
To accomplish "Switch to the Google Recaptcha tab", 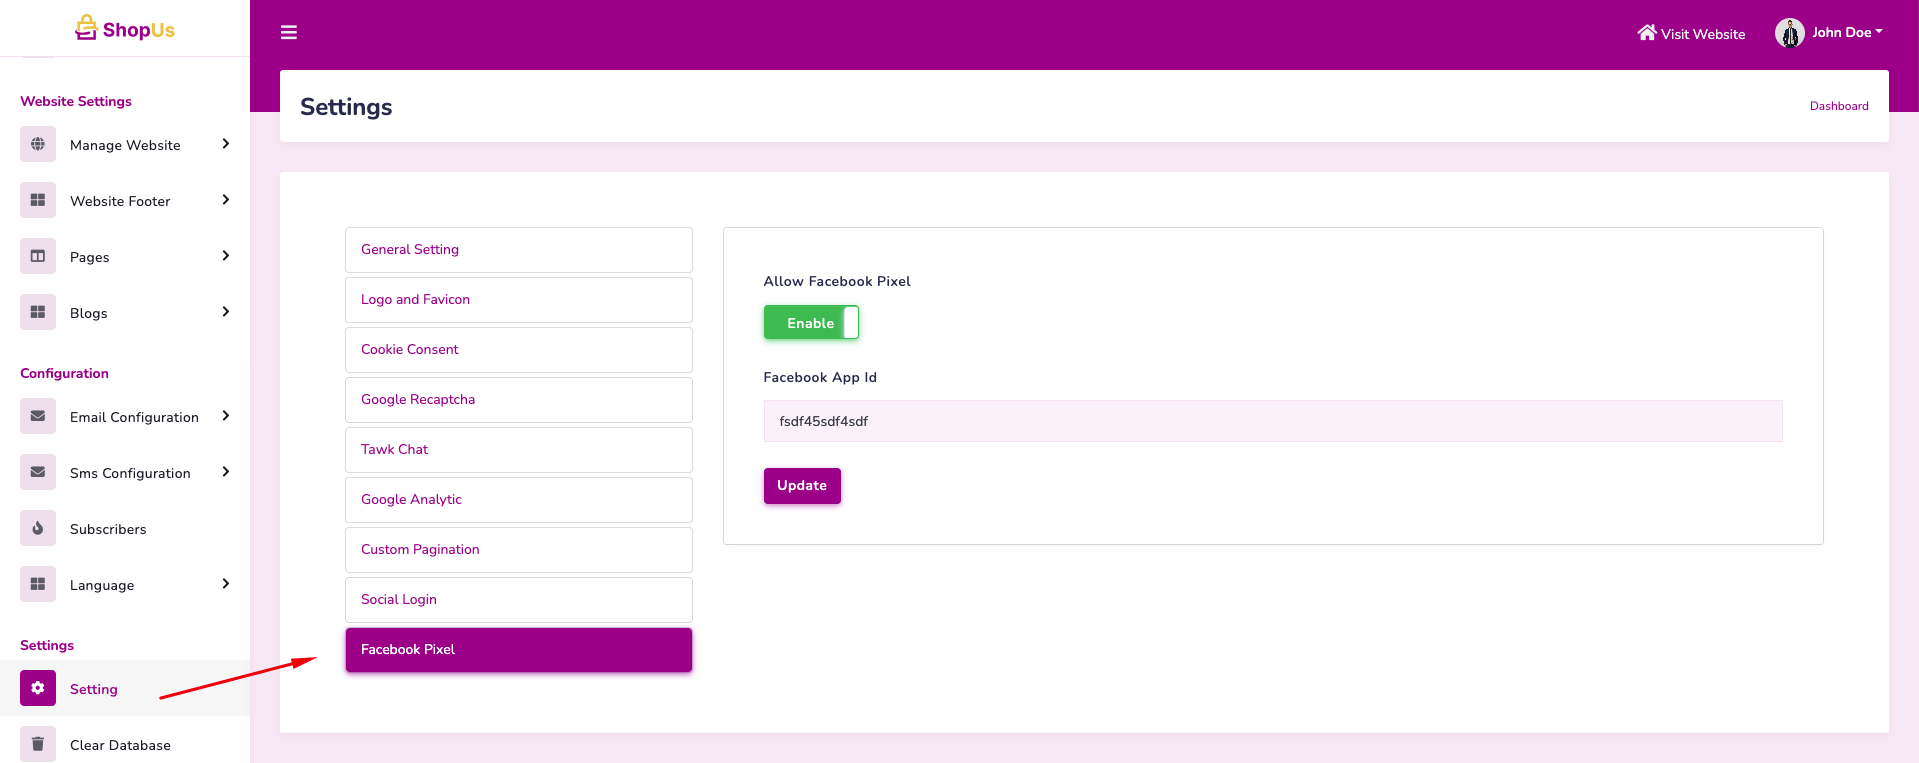I will point(518,400).
